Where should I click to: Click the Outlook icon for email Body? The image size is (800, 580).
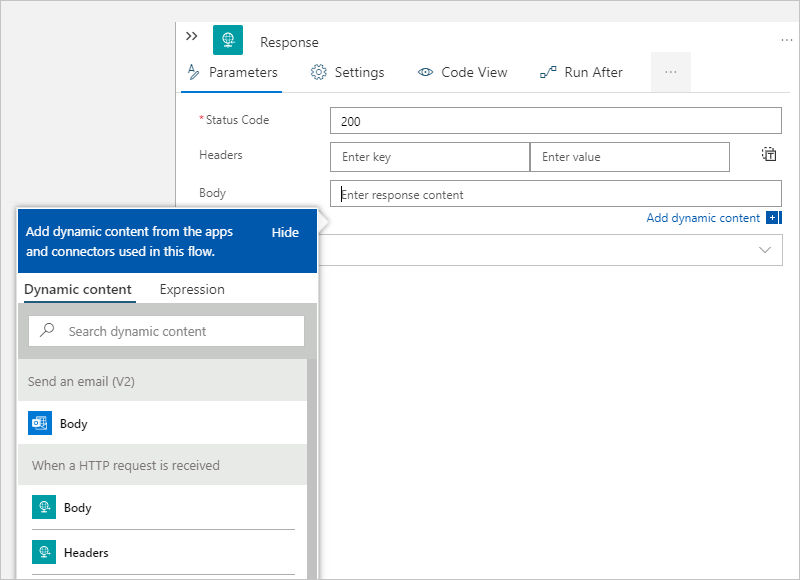coord(40,423)
